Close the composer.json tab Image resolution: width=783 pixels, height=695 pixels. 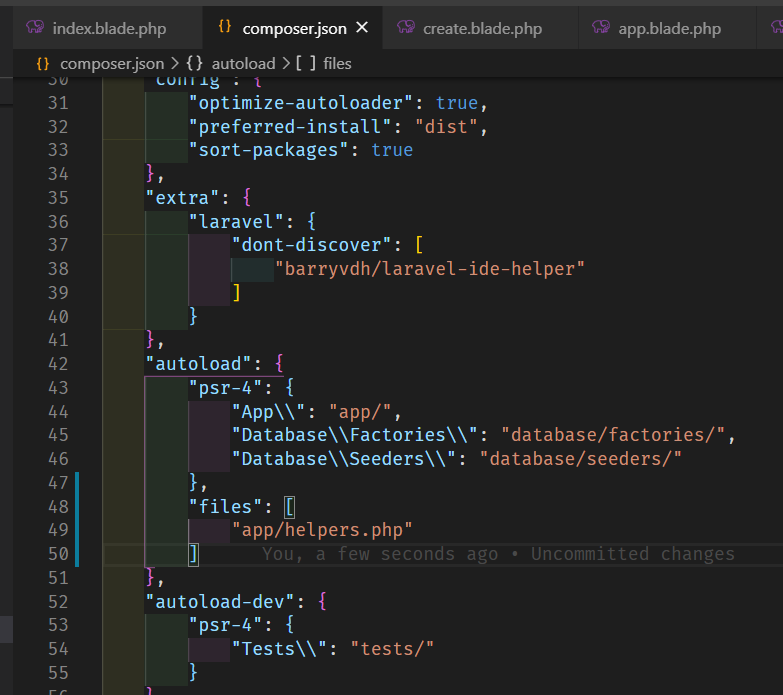click(362, 27)
